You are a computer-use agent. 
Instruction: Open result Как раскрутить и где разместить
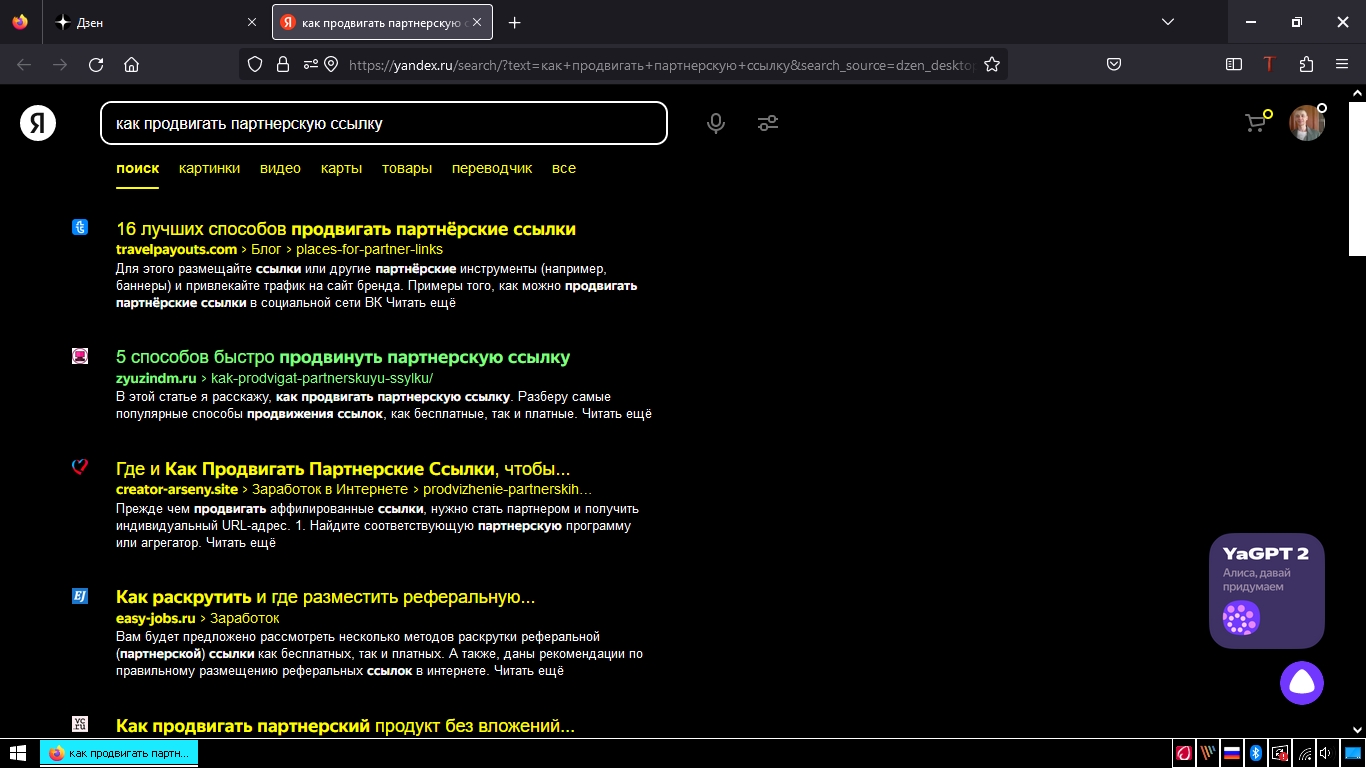[x=326, y=597]
